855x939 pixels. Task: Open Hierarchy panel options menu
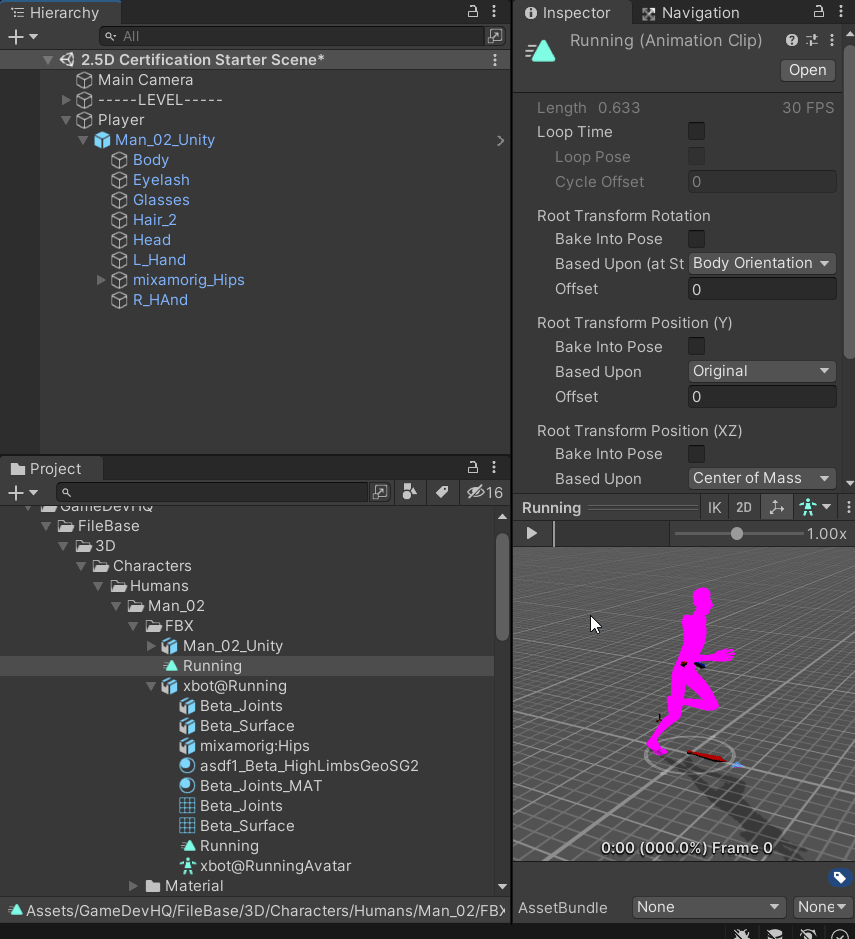[494, 11]
